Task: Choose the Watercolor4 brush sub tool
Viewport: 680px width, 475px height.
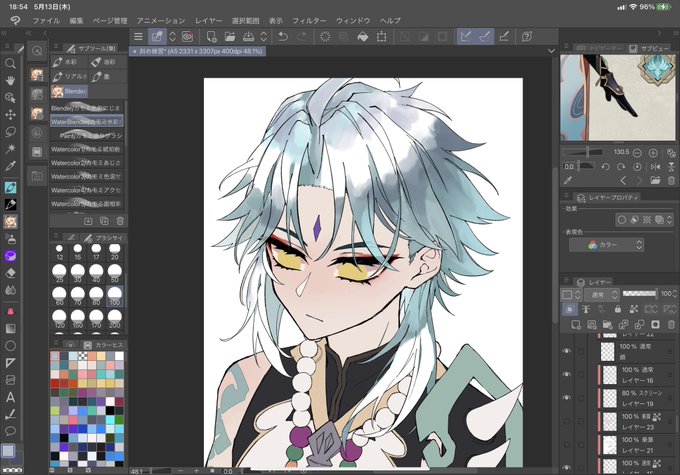Action: [86, 190]
